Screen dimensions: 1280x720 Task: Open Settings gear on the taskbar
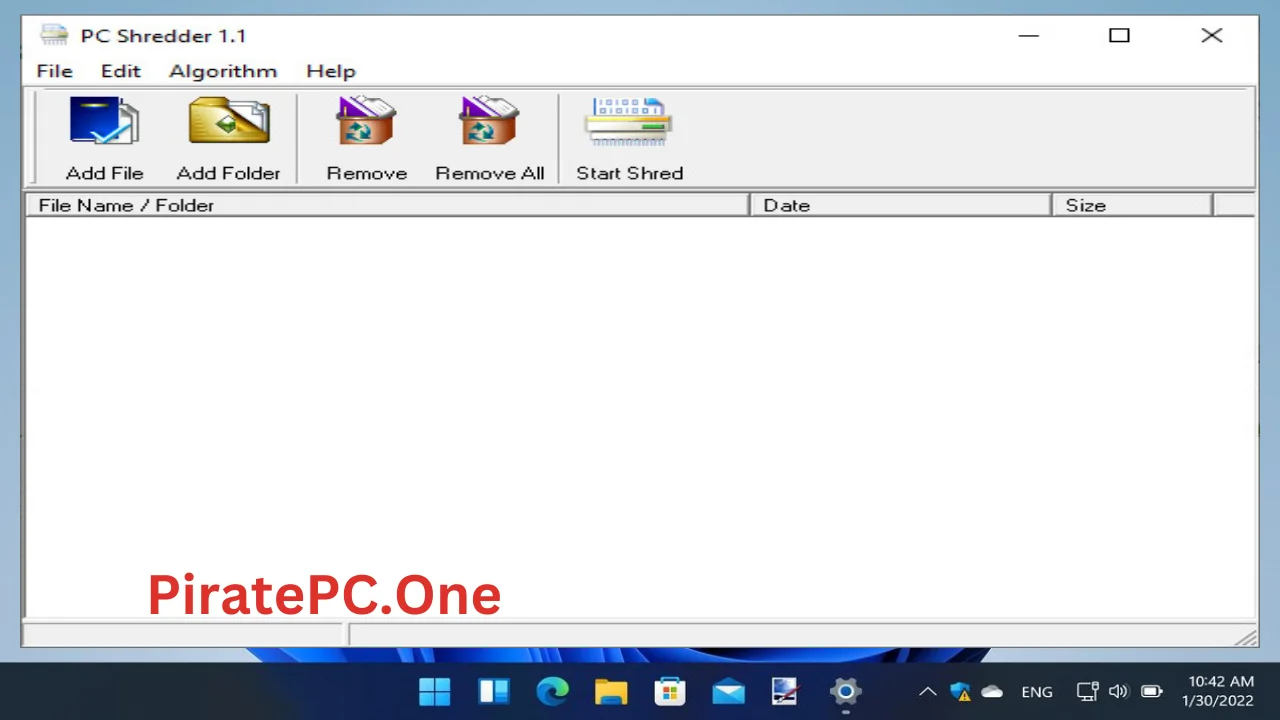(845, 691)
